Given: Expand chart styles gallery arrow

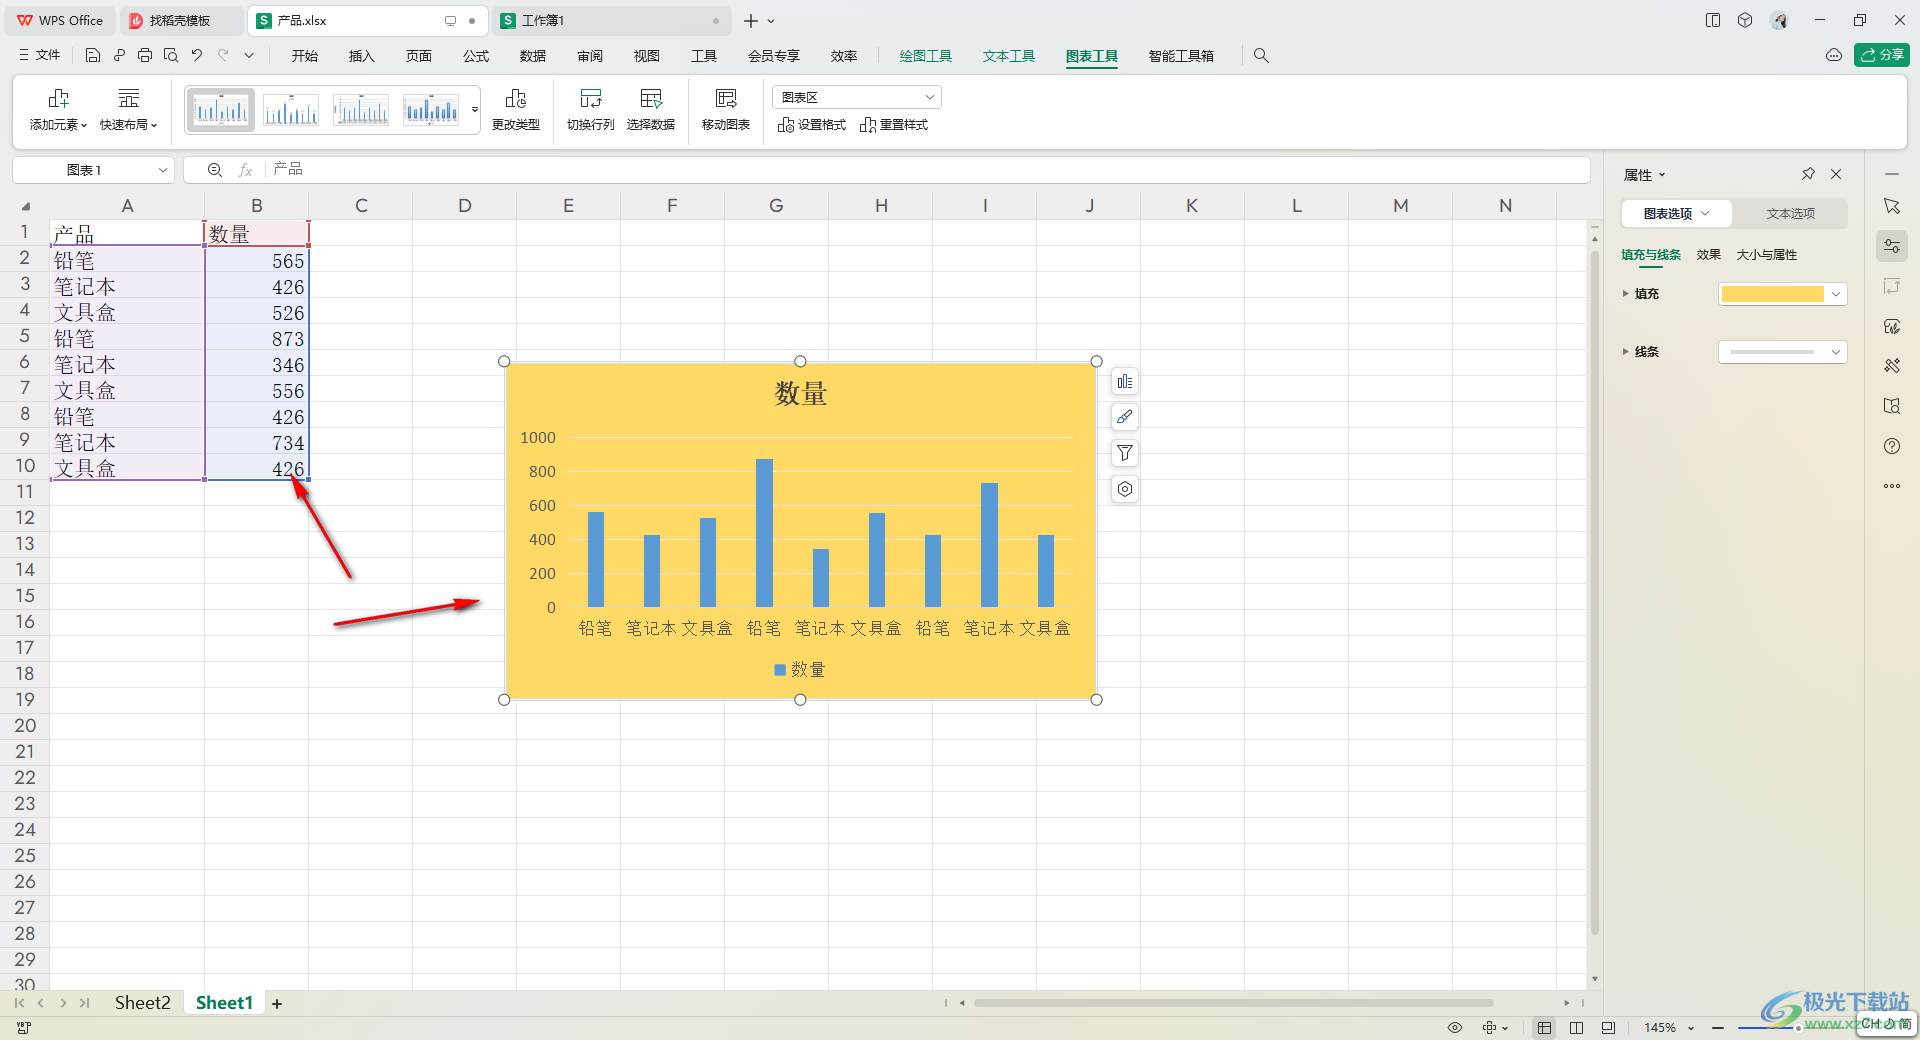Looking at the screenshot, I should tap(475, 109).
